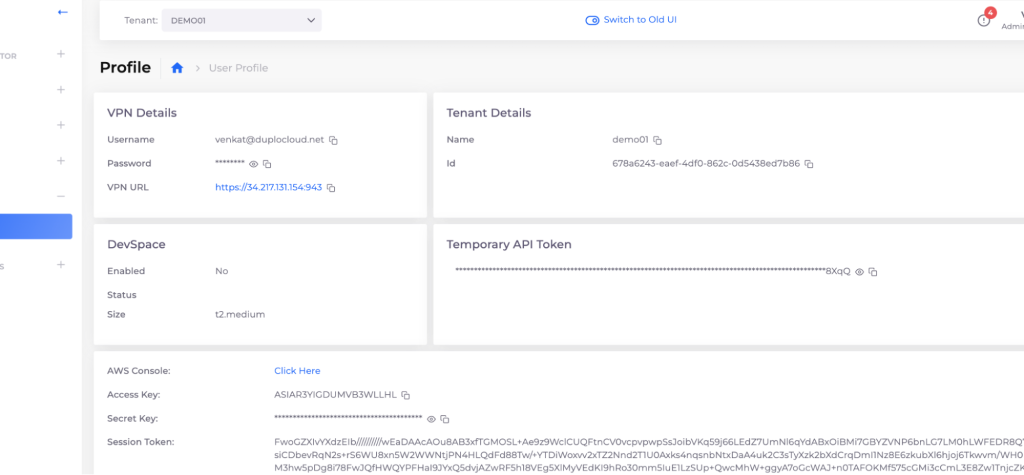
Task: Open the VPN URL link
Action: (x=268, y=188)
